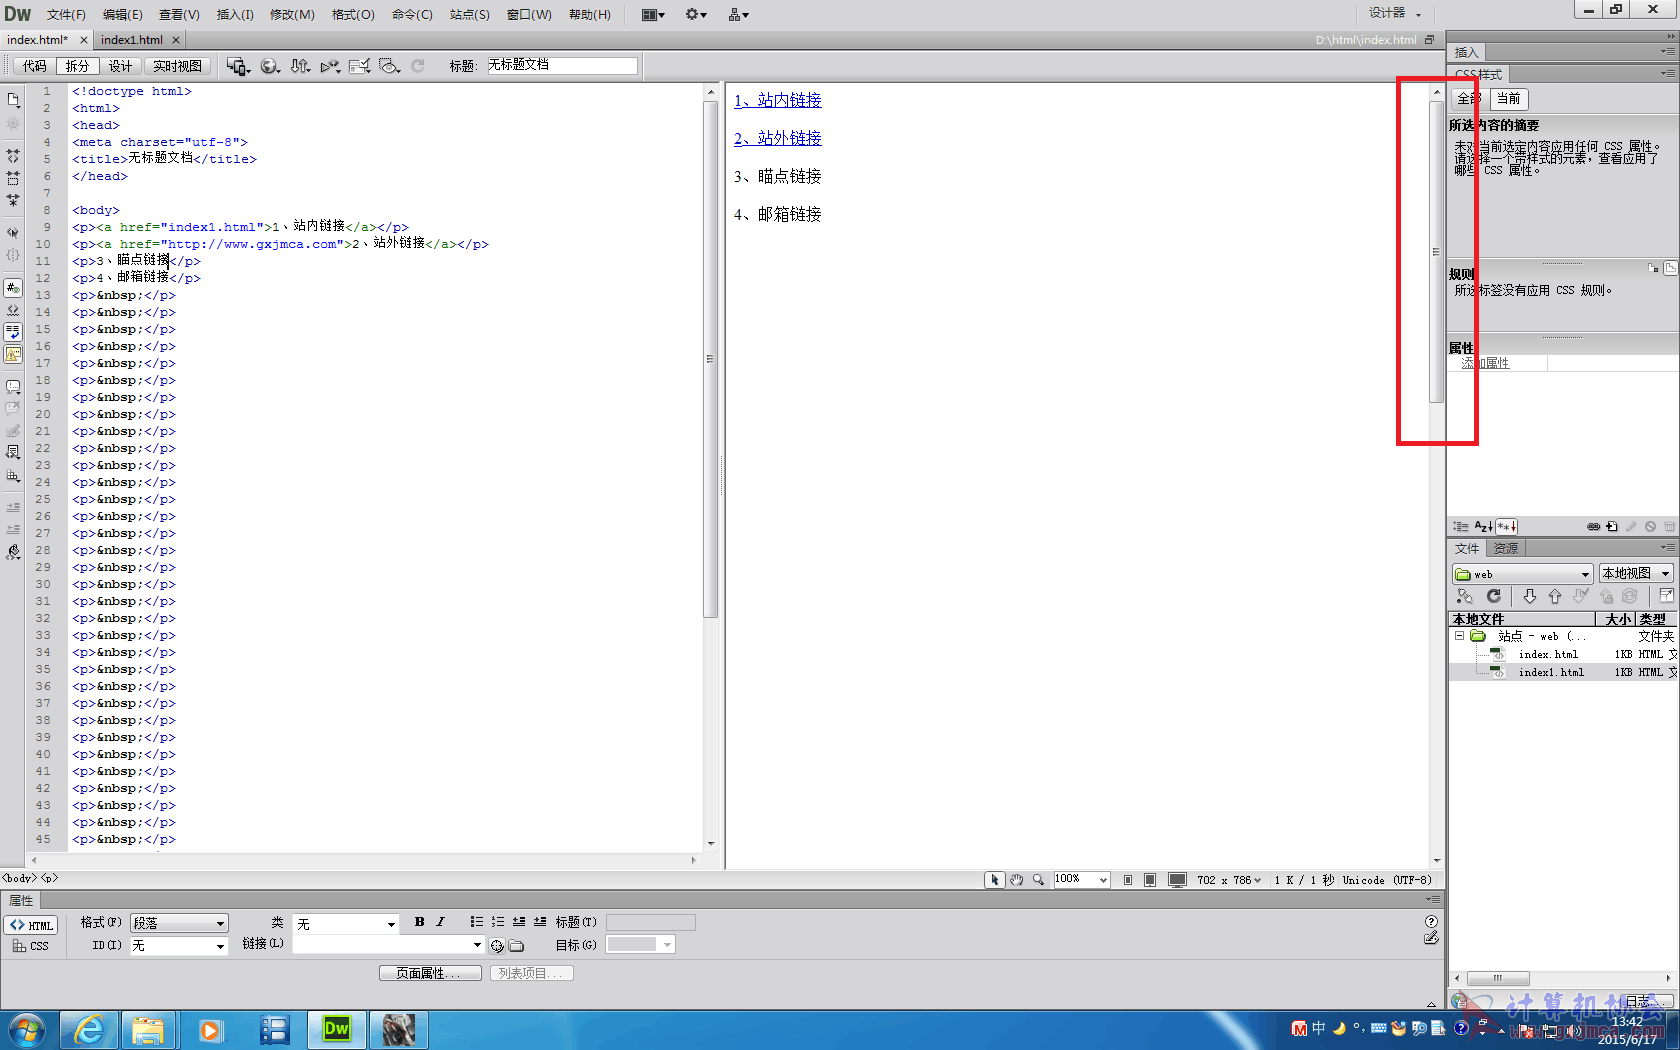Expand Files panel to show both sites

click(1666, 596)
